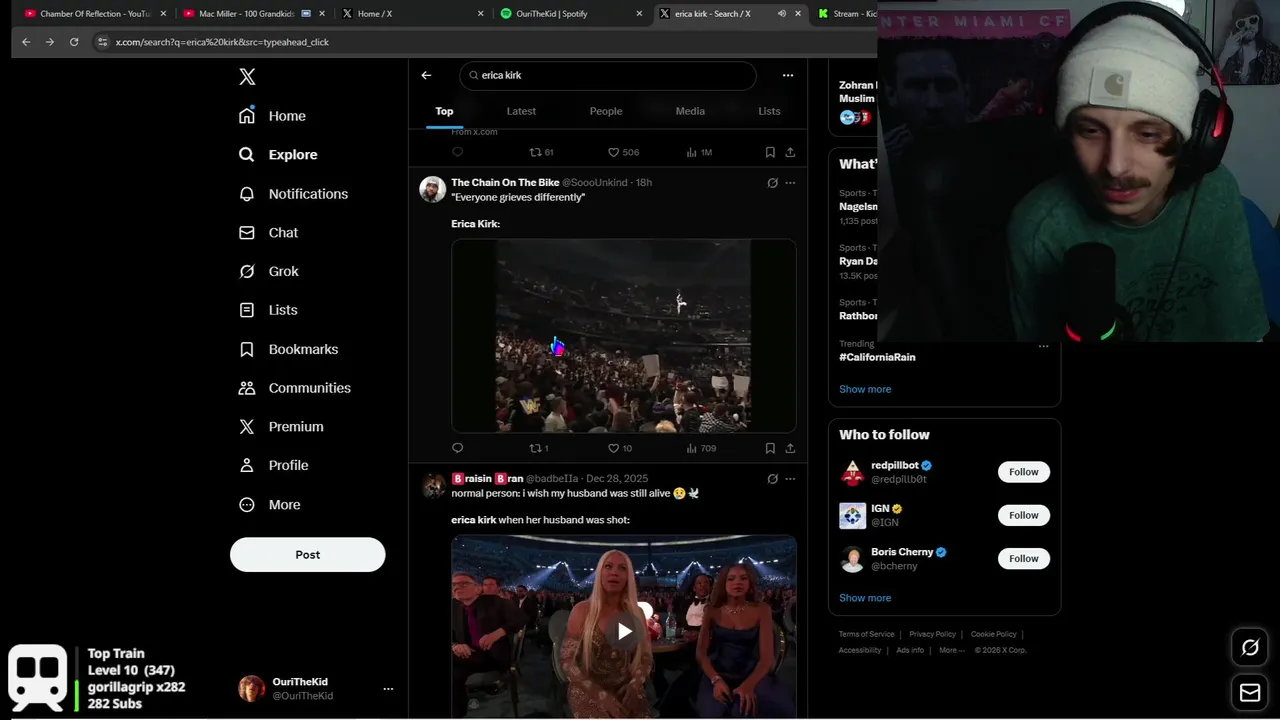Open floating Grok button
Screen dimensions: 1280x720
(x=1250, y=648)
